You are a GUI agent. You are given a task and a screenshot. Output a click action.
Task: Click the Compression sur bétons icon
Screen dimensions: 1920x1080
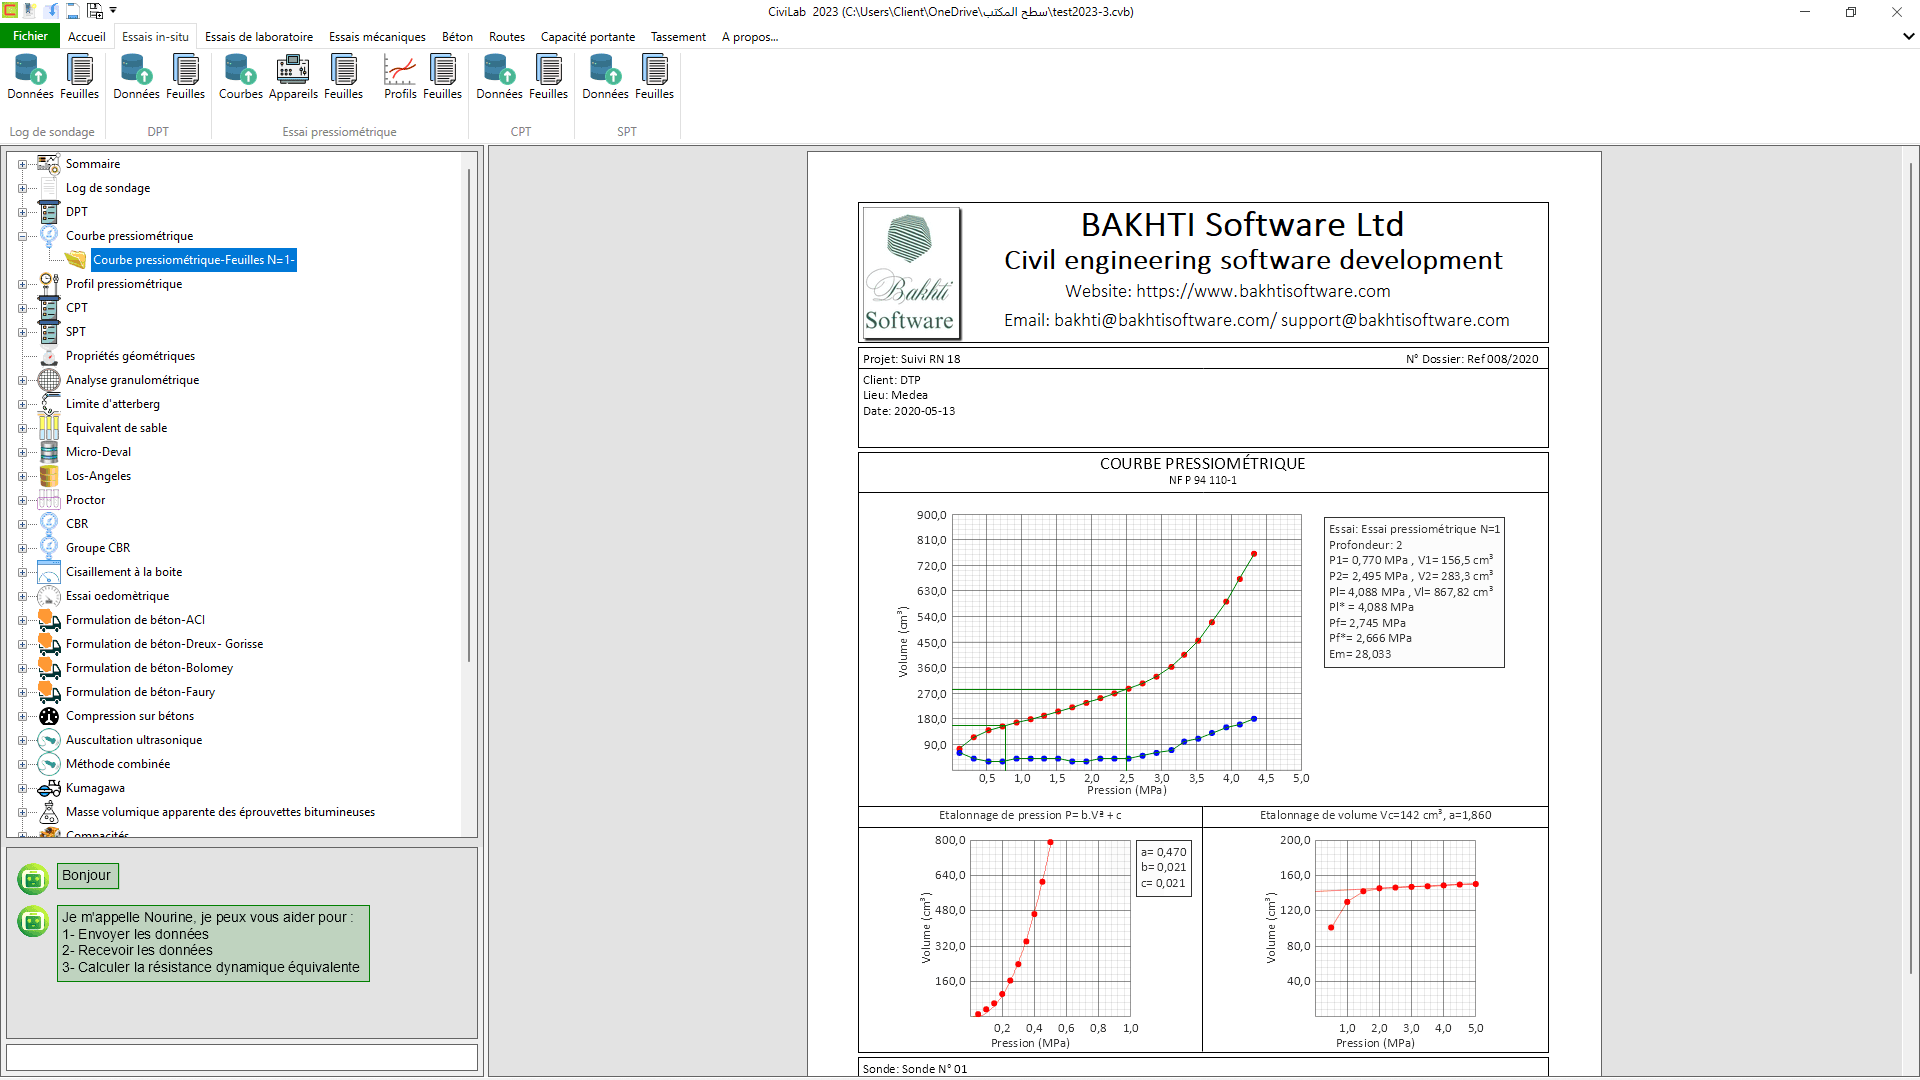49,716
